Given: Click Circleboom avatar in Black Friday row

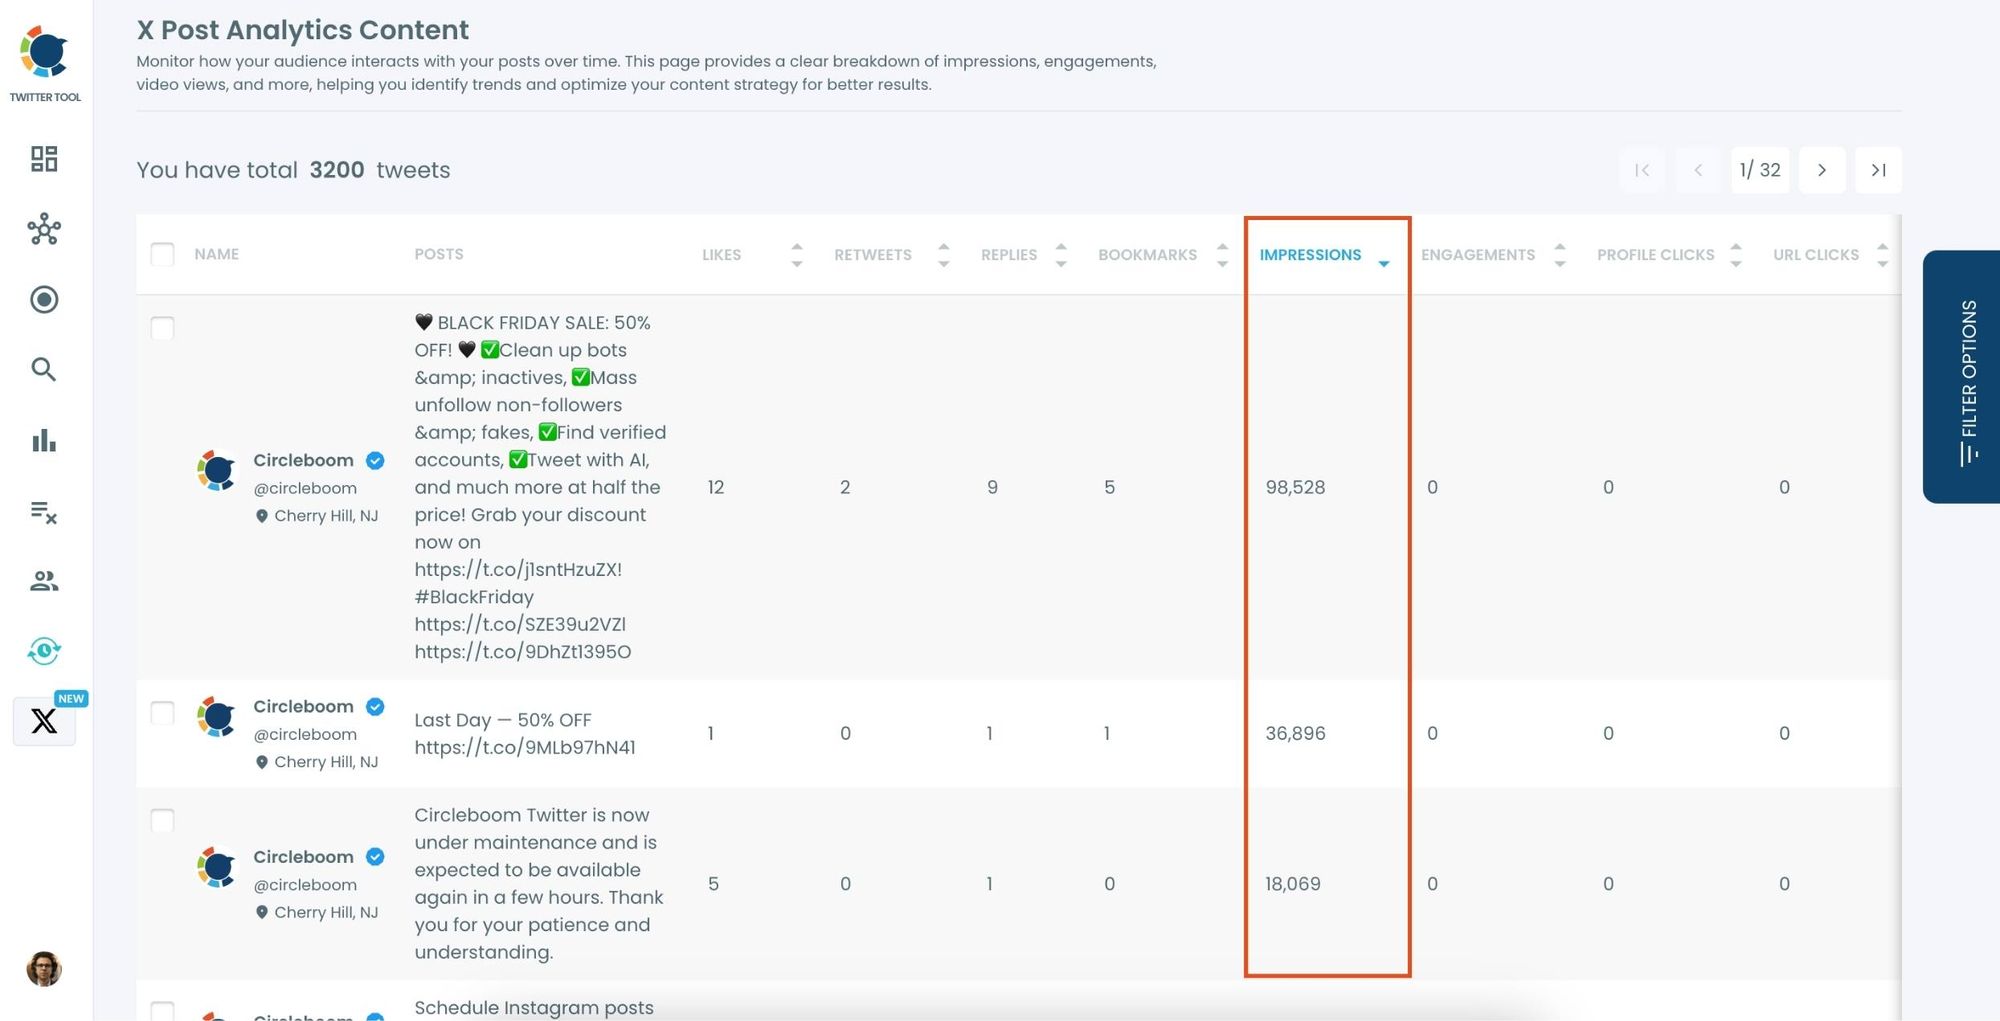Looking at the screenshot, I should (216, 470).
